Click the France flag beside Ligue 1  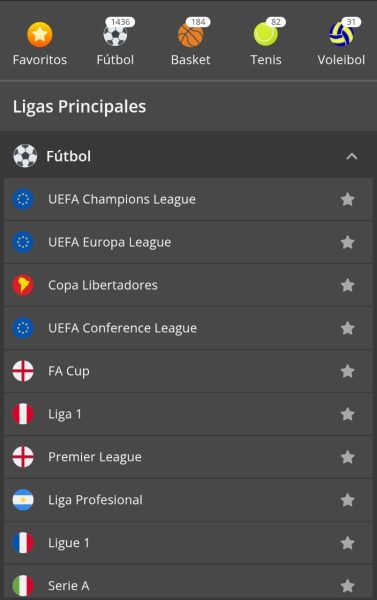point(23,543)
